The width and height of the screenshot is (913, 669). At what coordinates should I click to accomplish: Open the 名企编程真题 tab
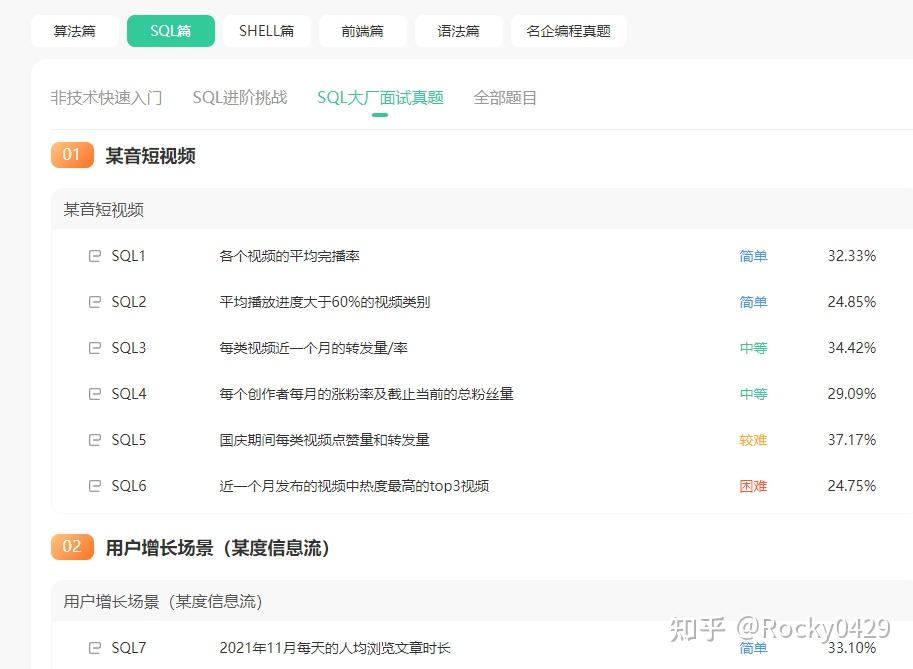coord(568,31)
